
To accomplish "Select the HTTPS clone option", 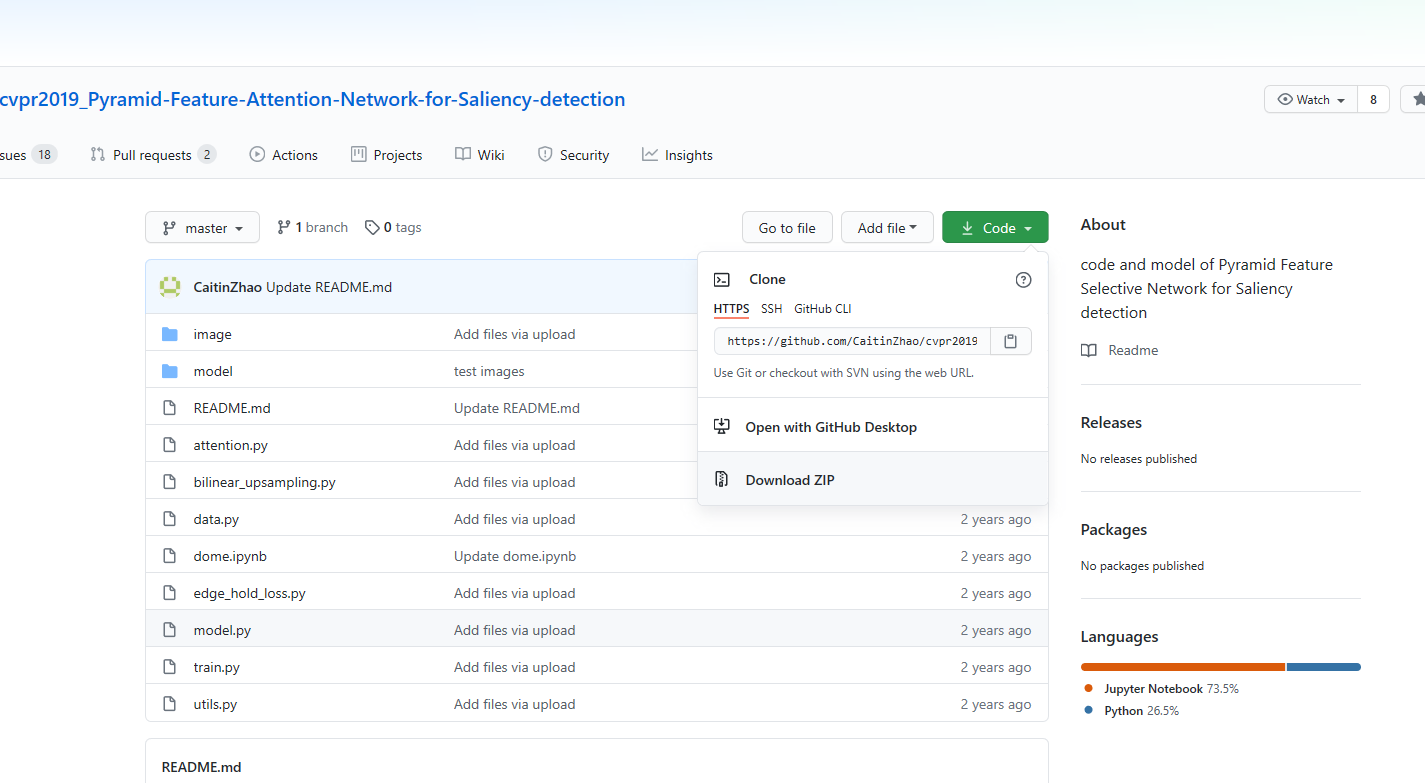I will pyautogui.click(x=731, y=309).
